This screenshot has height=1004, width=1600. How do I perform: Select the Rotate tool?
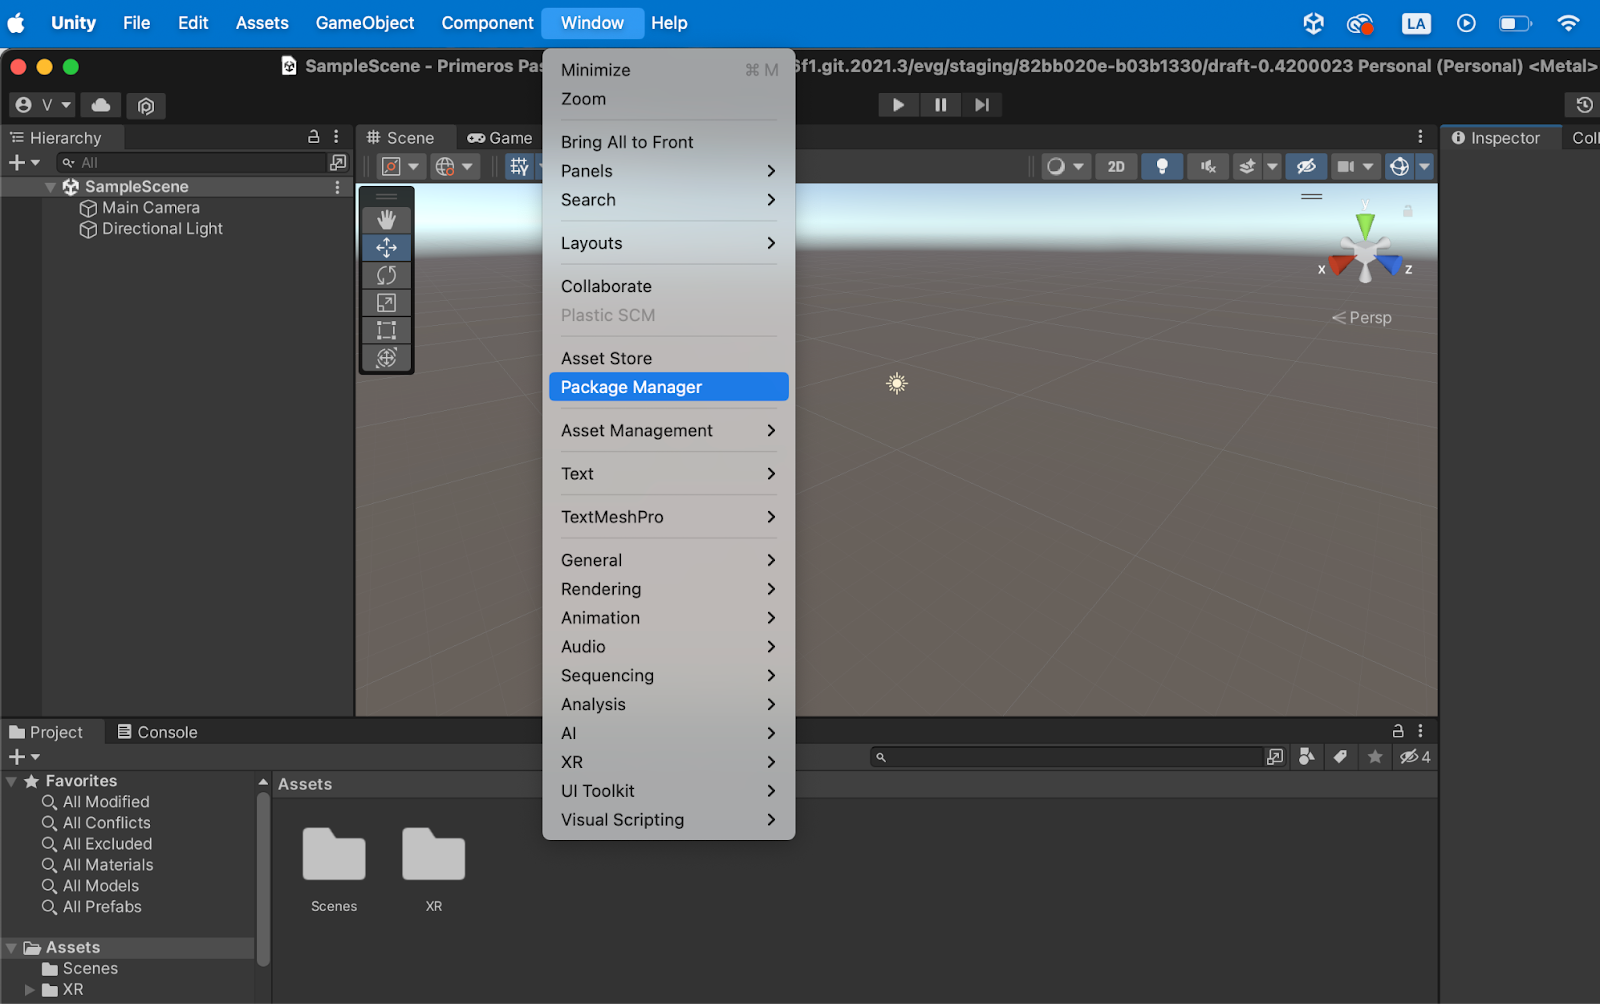pos(386,275)
